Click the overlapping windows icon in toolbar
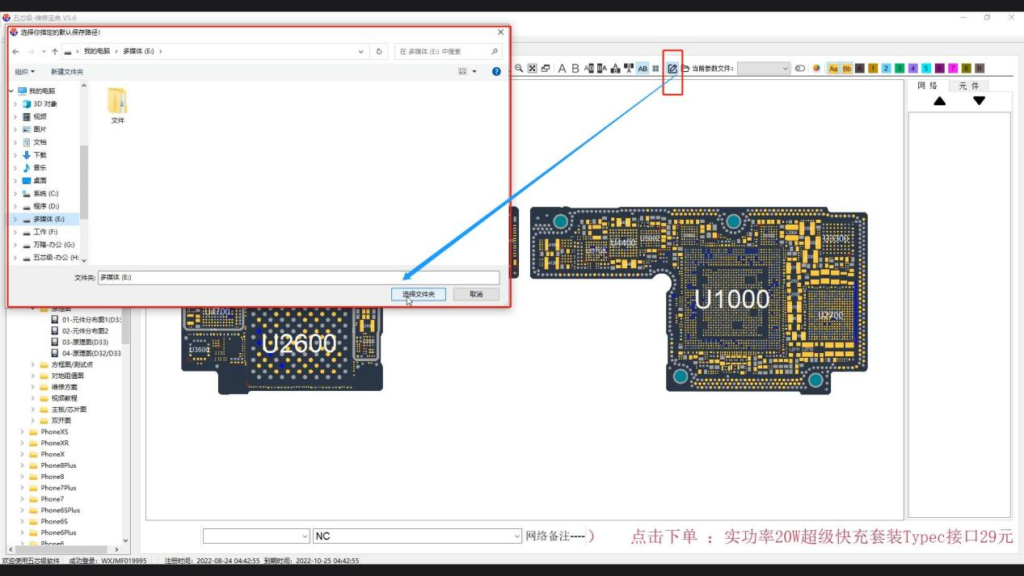This screenshot has height=576, width=1024. 545,68
